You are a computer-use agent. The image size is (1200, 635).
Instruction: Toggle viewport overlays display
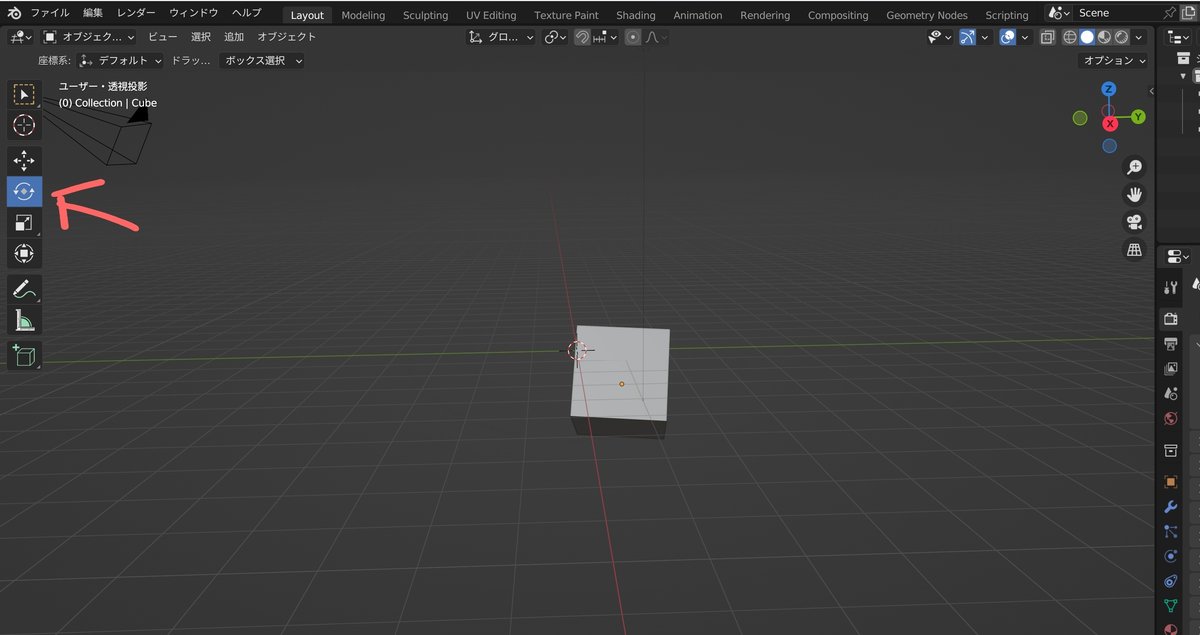coord(1008,37)
